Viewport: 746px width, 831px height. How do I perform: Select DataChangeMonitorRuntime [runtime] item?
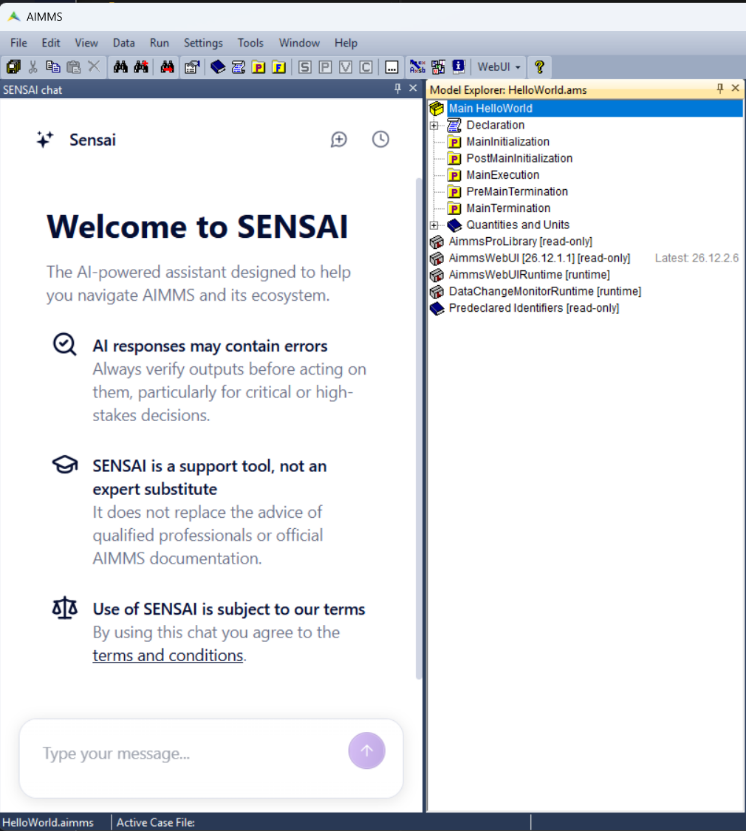click(x=545, y=291)
